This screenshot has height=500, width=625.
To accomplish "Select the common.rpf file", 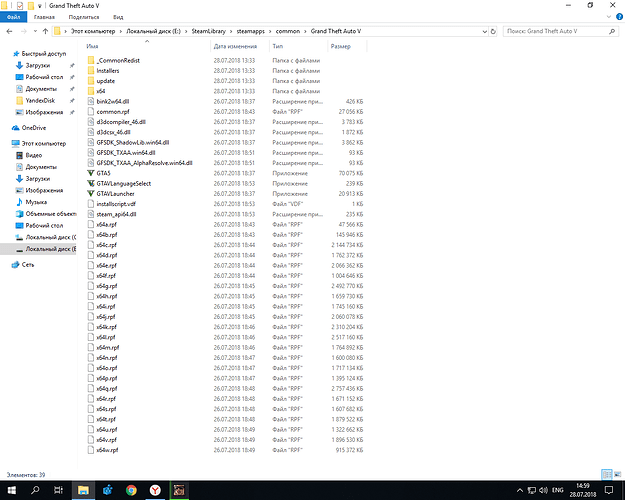I will [112, 110].
